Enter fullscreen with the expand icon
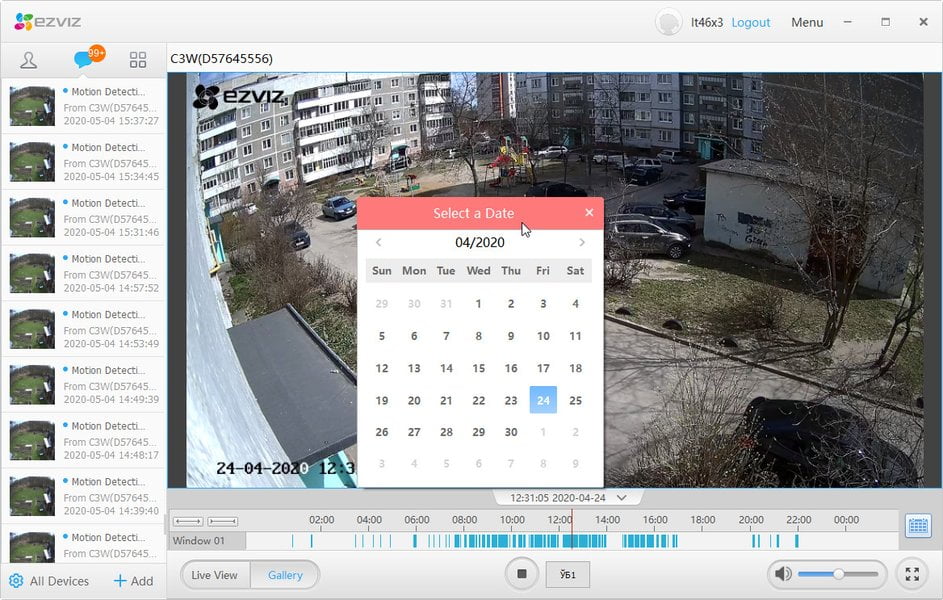 [912, 574]
